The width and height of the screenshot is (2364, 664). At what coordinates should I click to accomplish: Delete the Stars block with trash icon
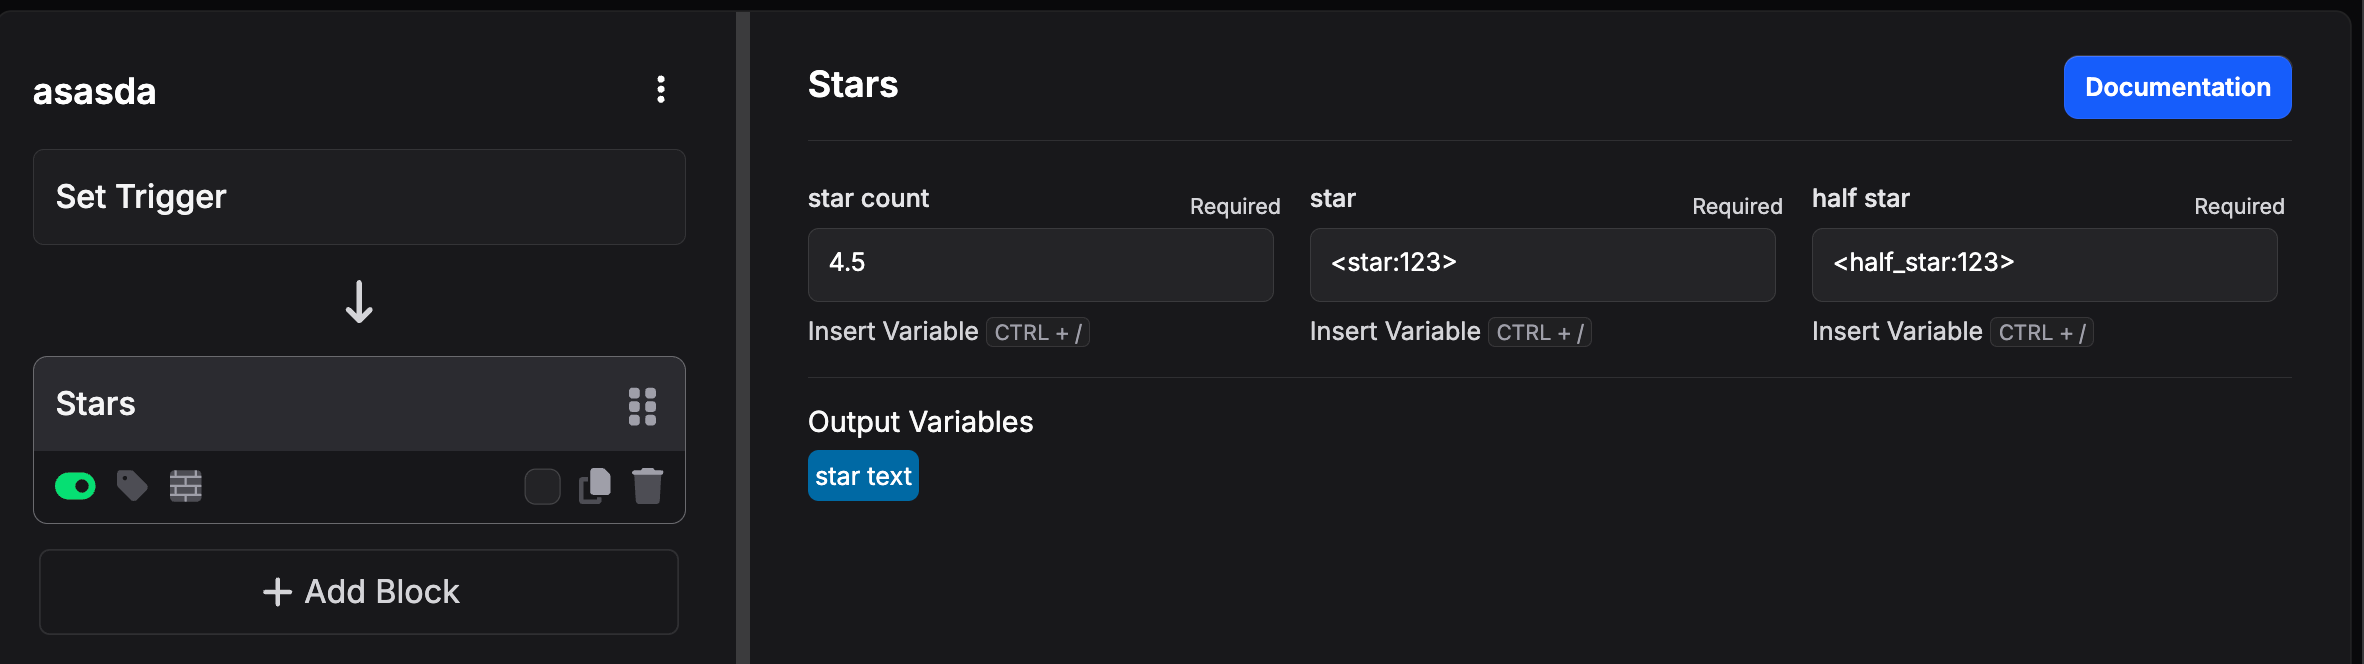648,486
